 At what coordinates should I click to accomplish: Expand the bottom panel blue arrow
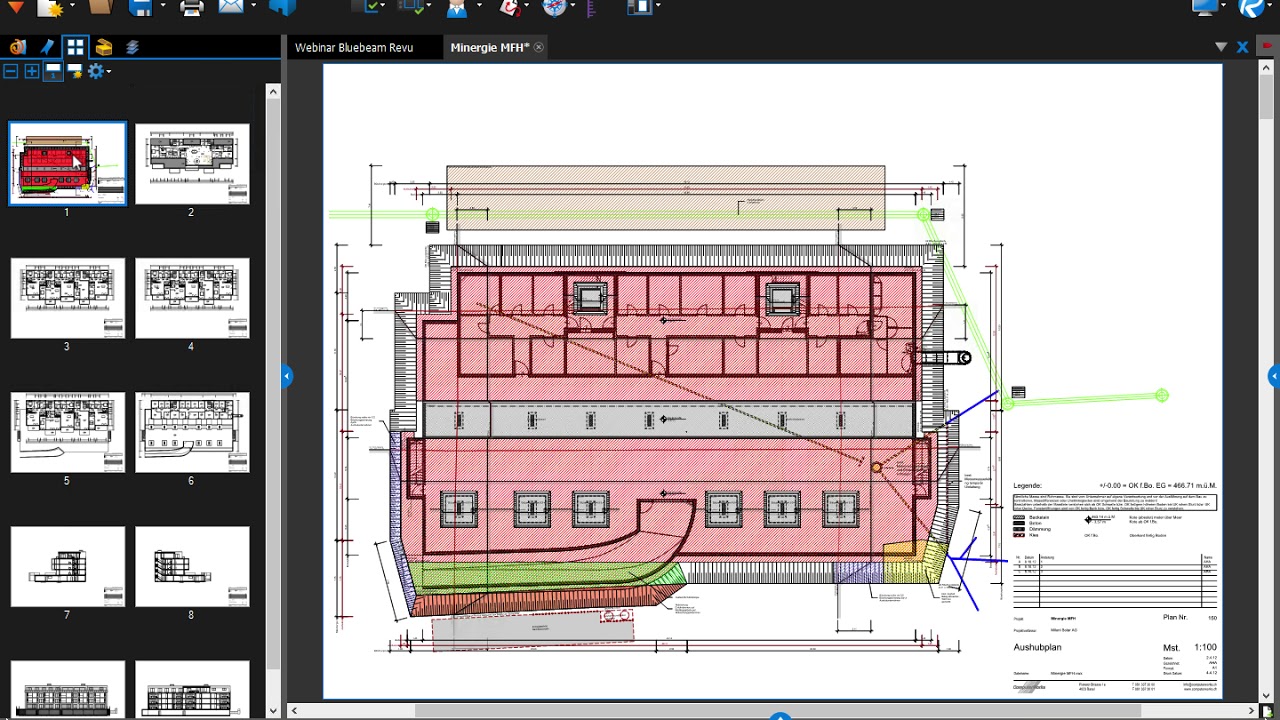click(x=780, y=716)
